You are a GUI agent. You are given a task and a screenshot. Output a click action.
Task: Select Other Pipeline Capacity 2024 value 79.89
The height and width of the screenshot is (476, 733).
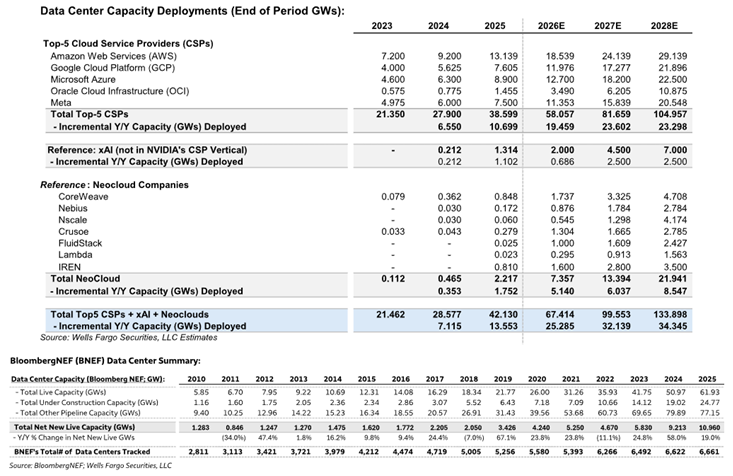(x=676, y=413)
